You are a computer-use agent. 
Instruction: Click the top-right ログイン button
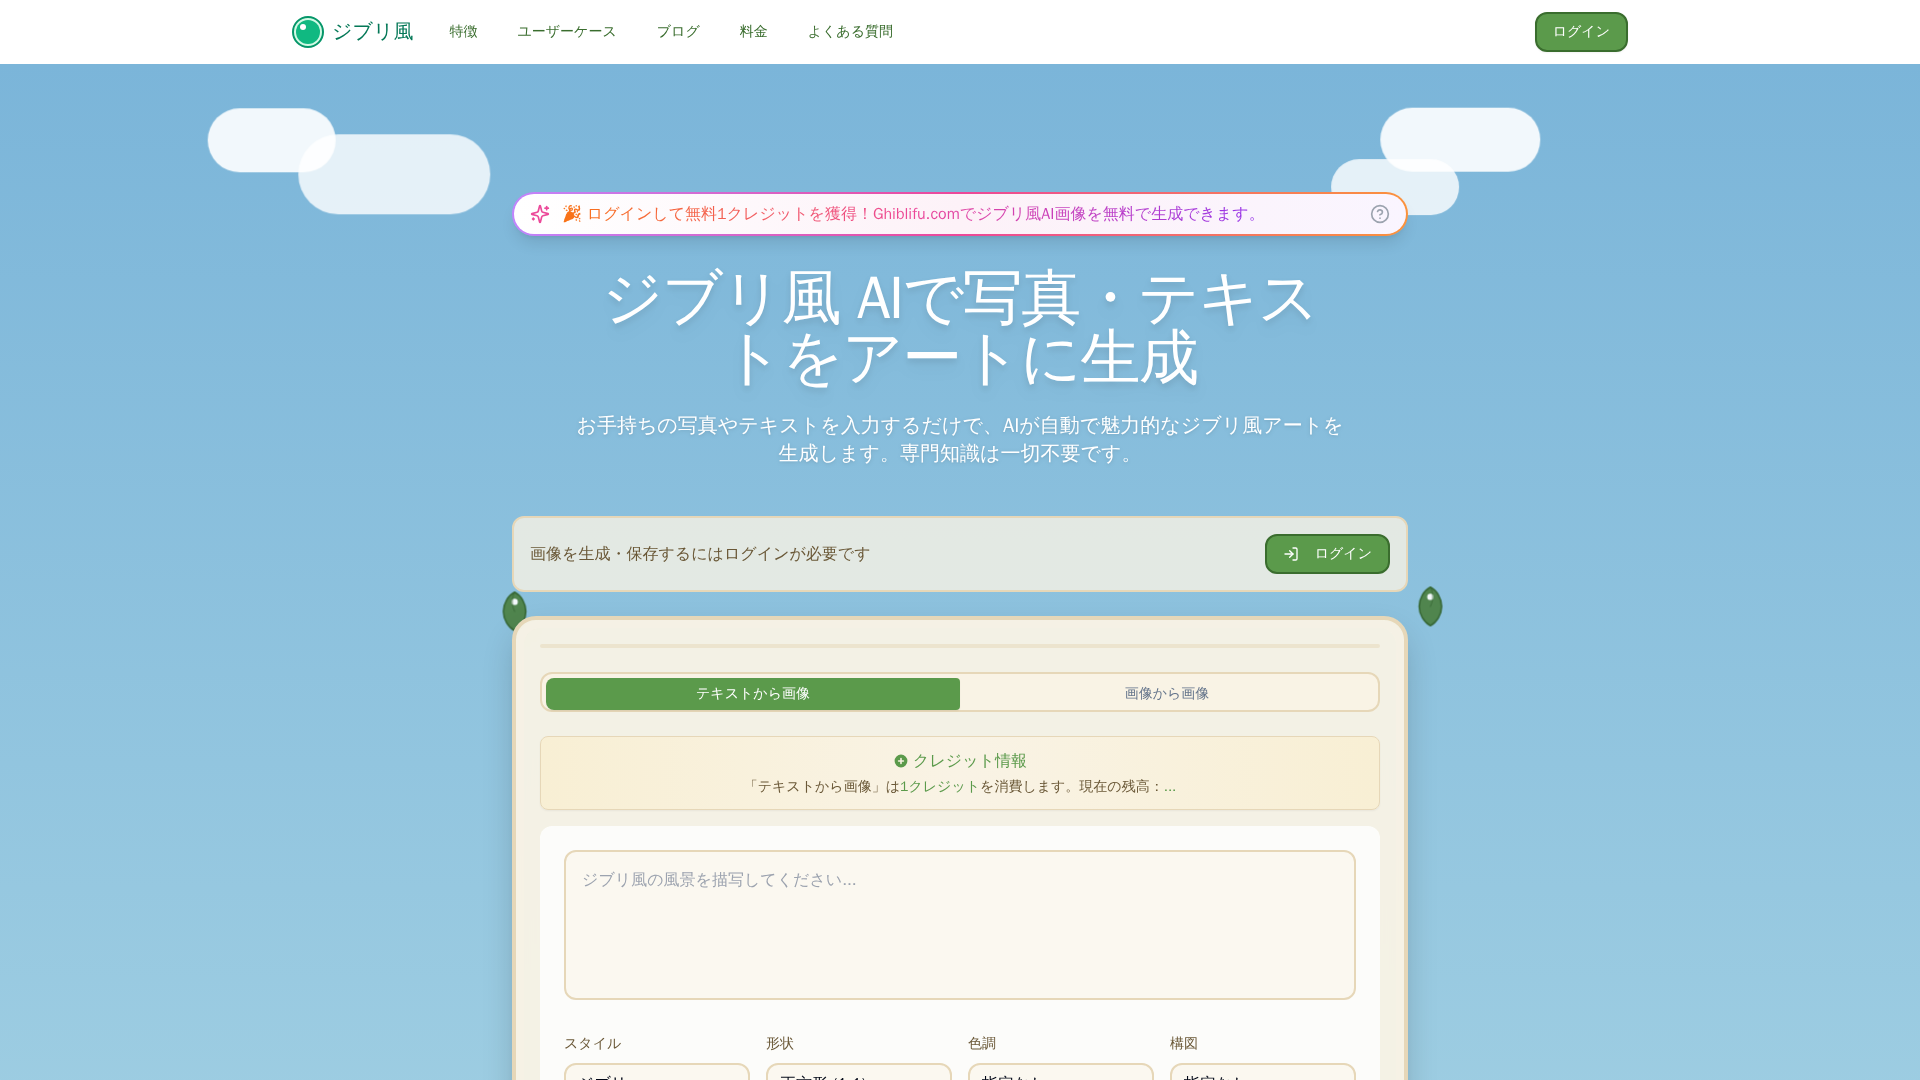pyautogui.click(x=1580, y=32)
